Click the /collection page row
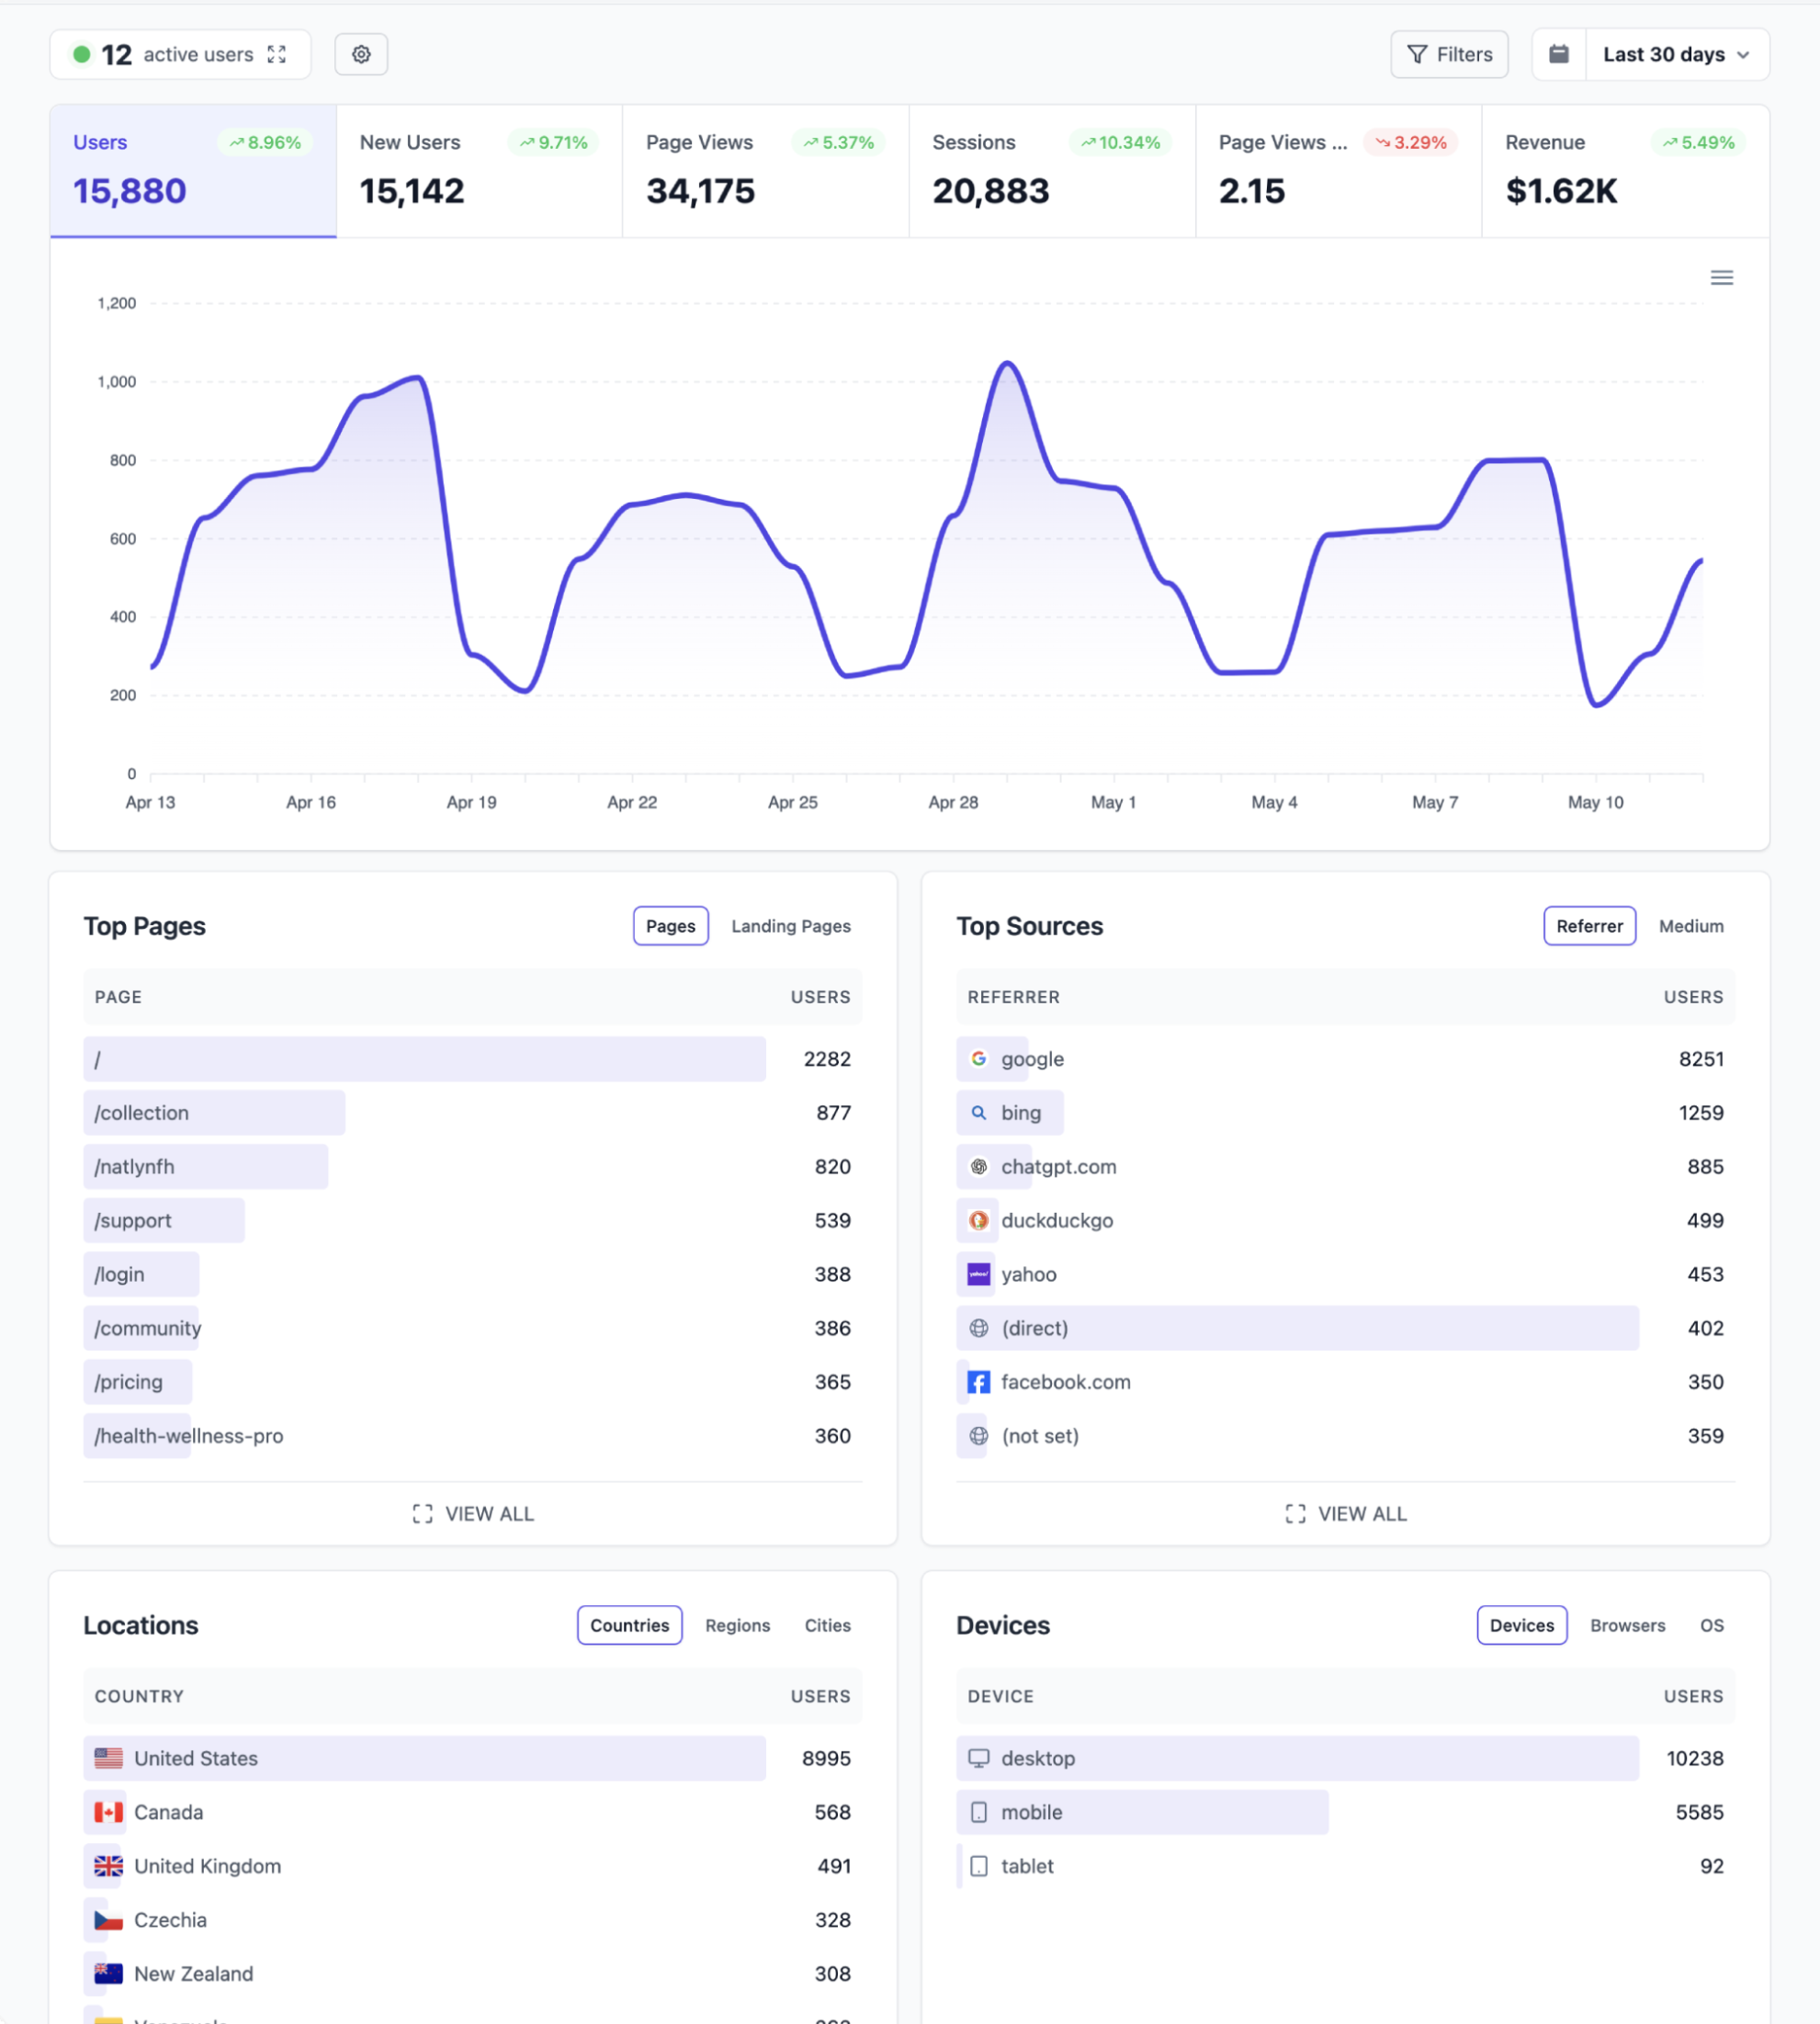The height and width of the screenshot is (2024, 1820). coord(214,1113)
